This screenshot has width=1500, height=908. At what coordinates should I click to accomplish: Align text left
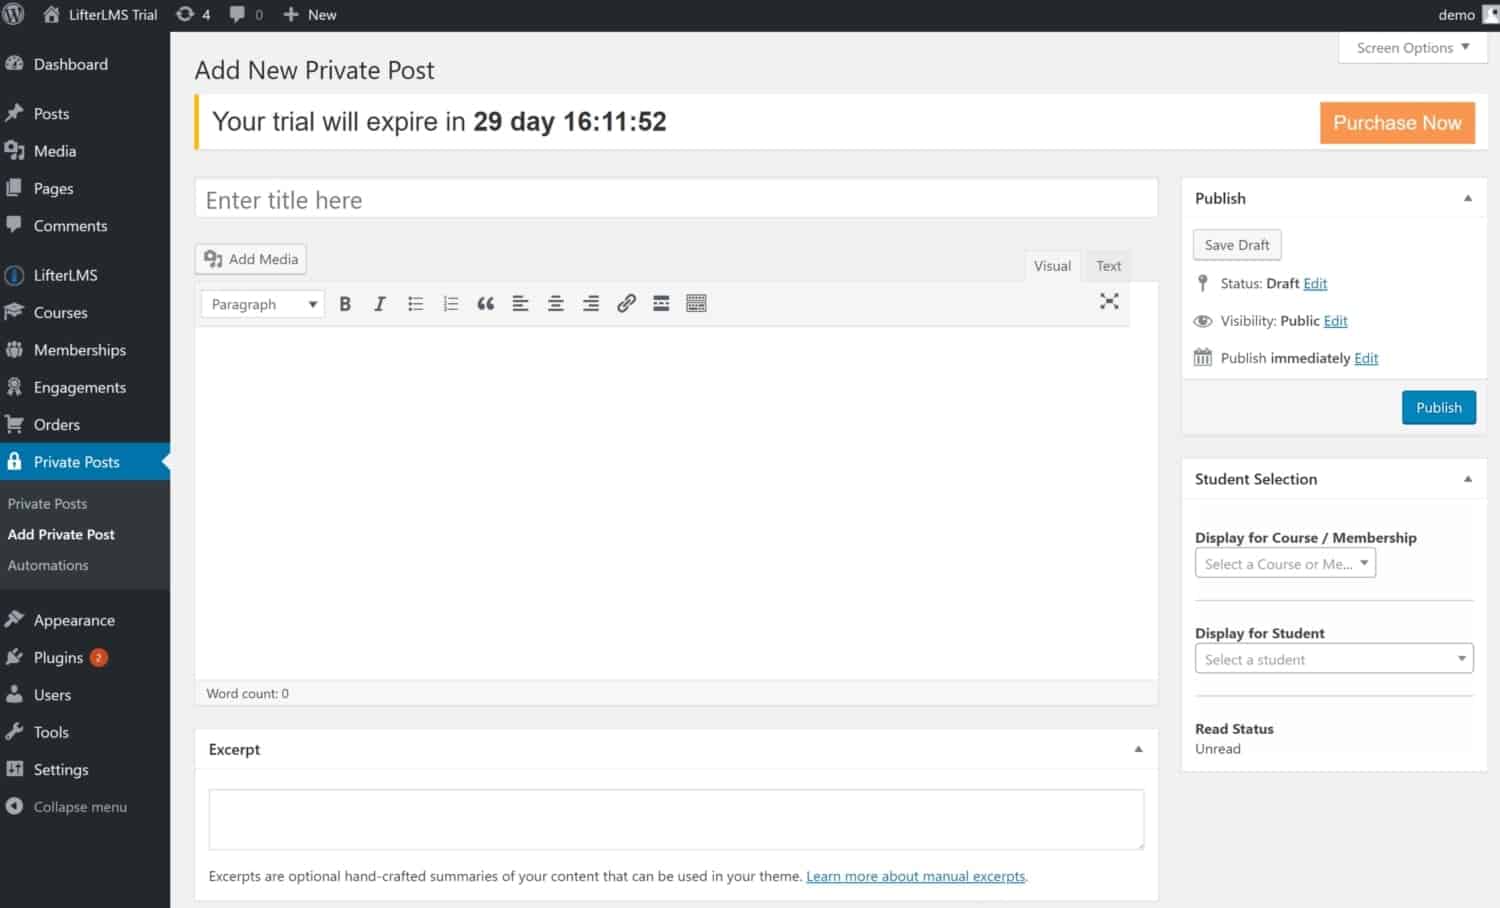tap(521, 304)
